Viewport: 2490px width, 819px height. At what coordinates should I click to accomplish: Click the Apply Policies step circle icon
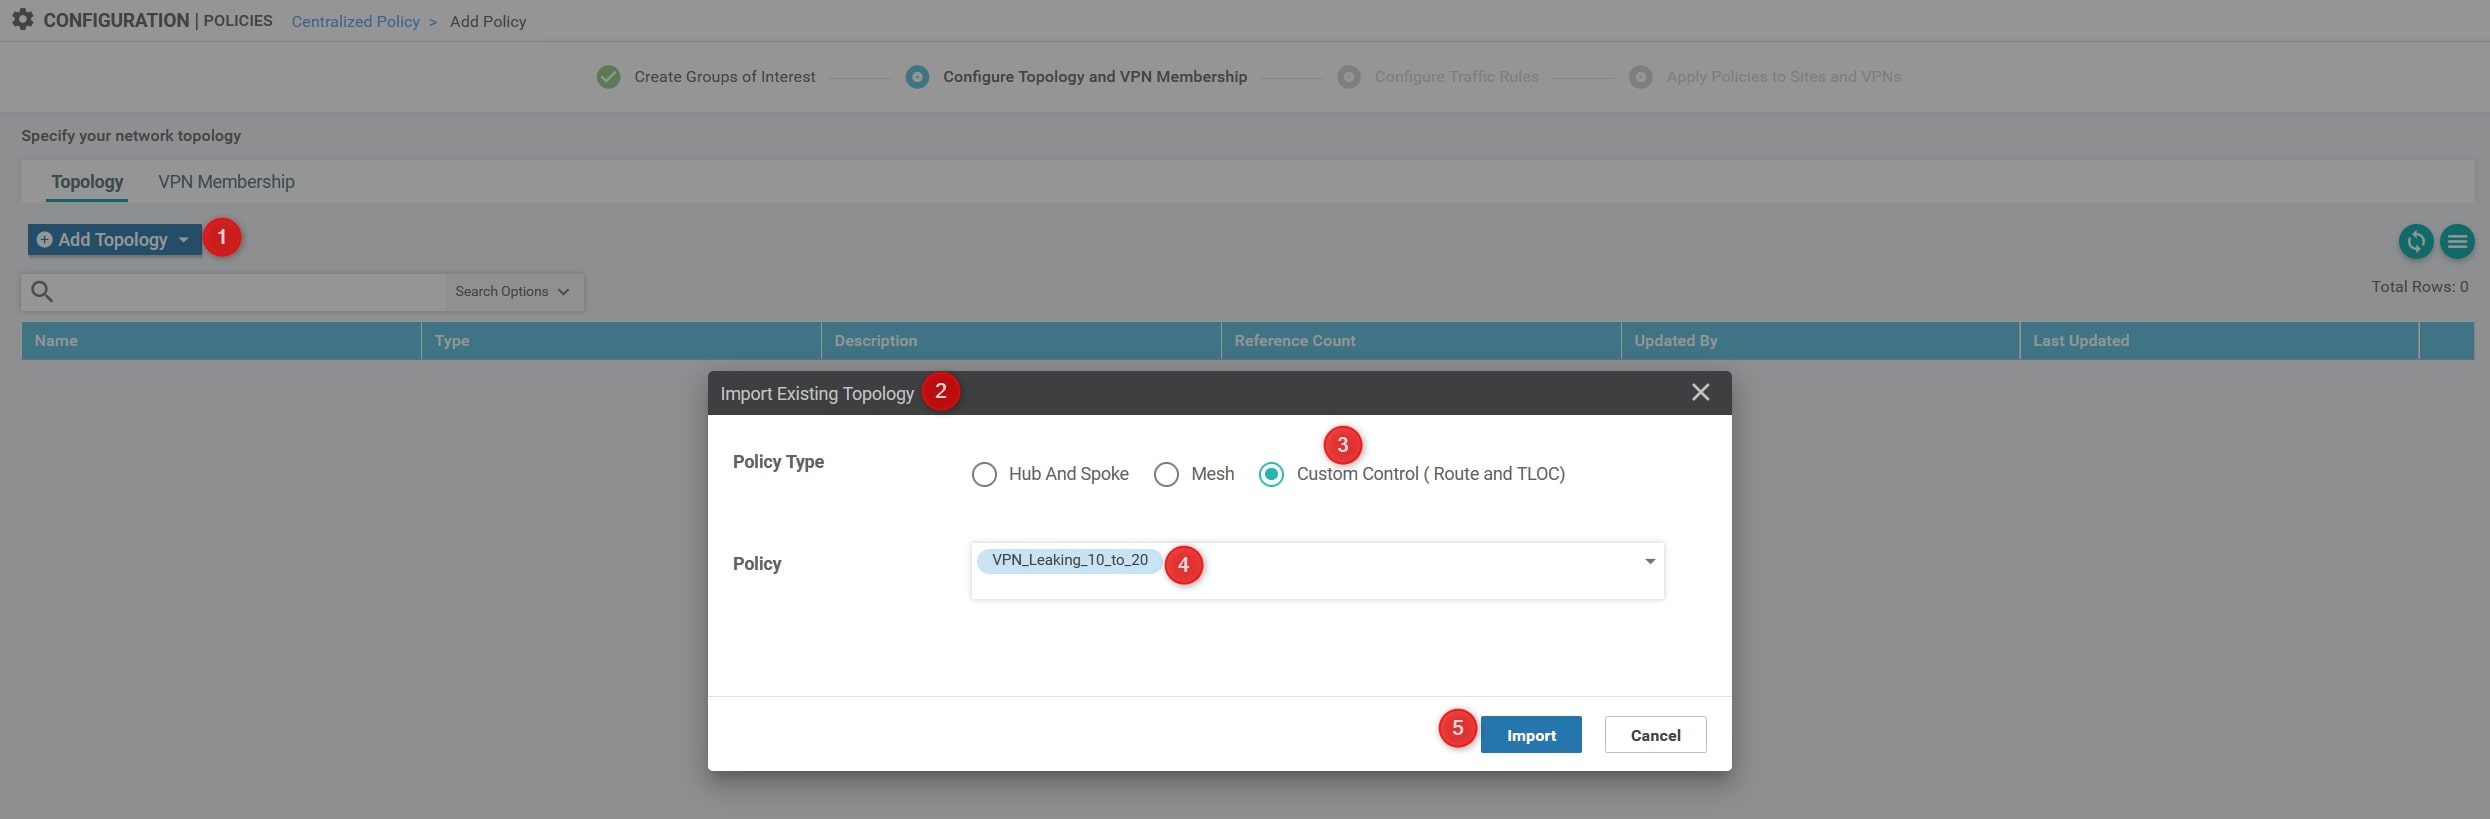pyautogui.click(x=1640, y=77)
